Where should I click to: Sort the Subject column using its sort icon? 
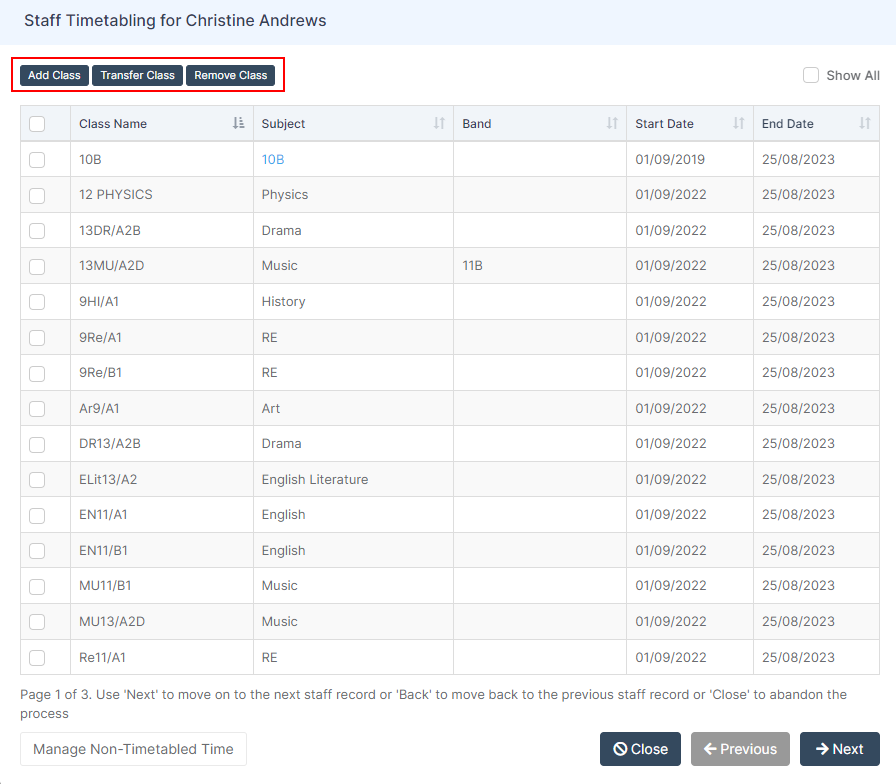tap(437, 123)
